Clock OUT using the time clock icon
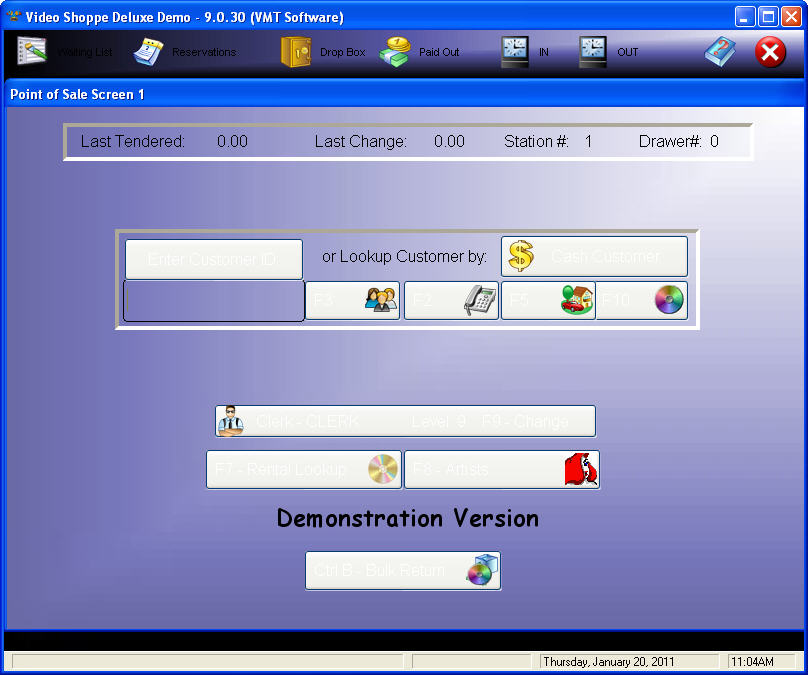Viewport: 808px width, 675px height. pos(593,51)
